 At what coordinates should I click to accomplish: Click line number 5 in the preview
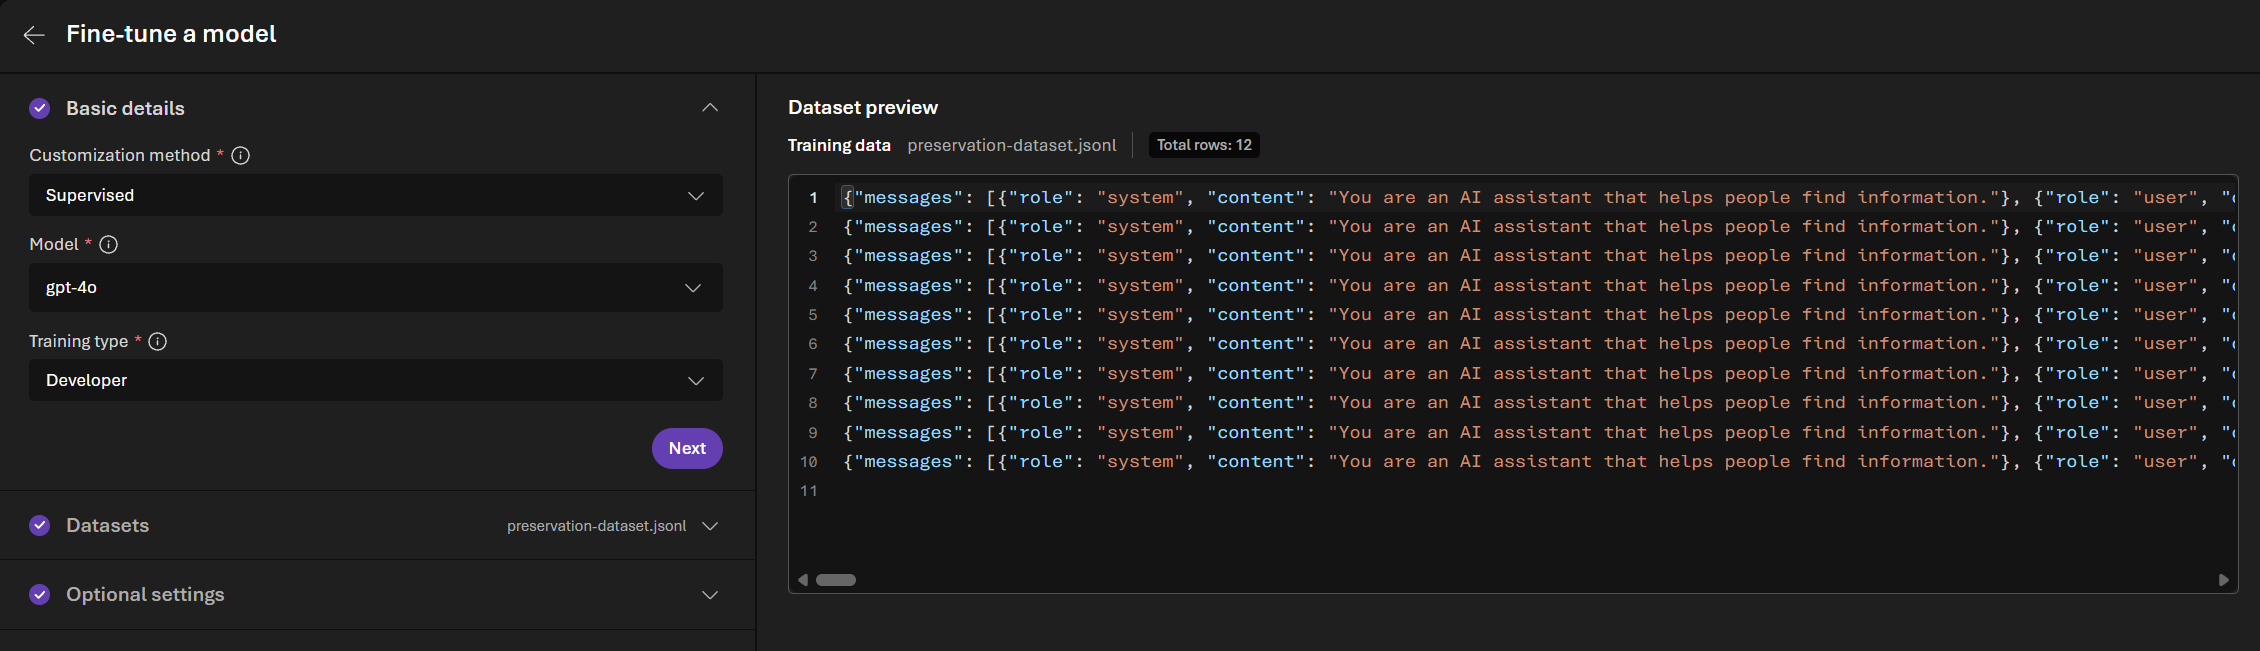pos(813,315)
